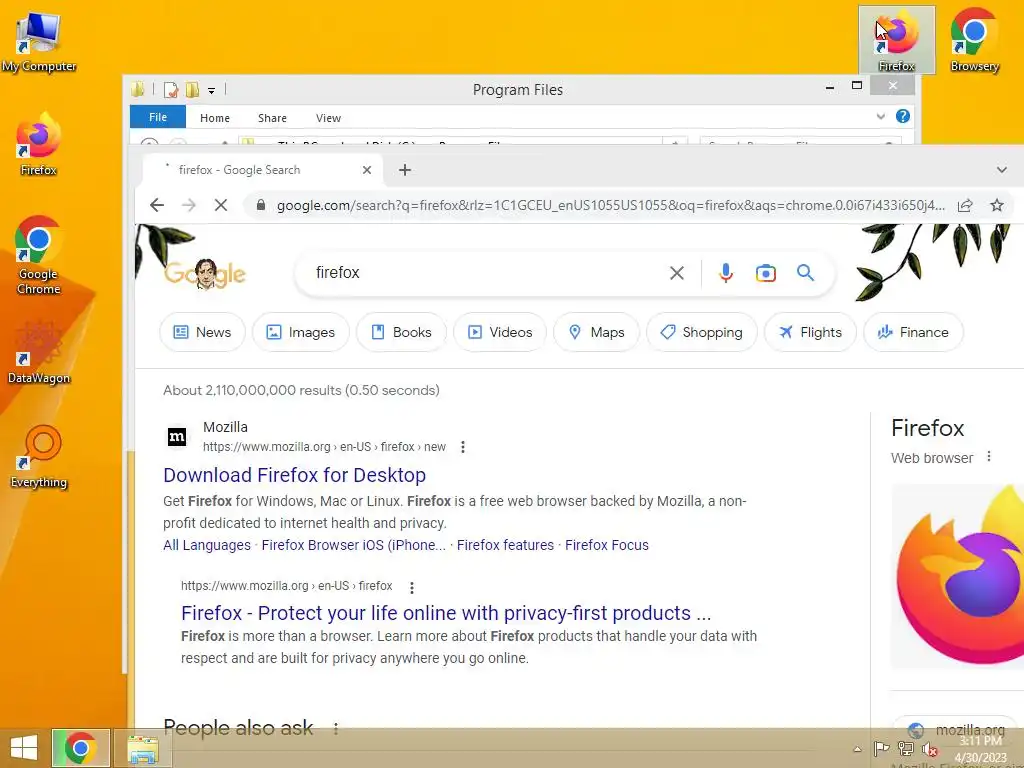Open Firefox knowledge panel more options
The height and width of the screenshot is (768, 1024).
[989, 456]
